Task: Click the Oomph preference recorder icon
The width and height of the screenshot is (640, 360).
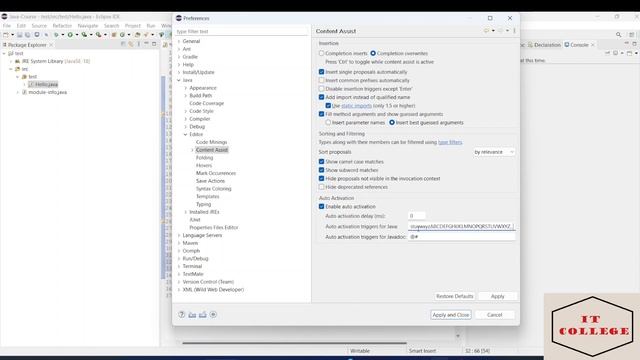Action: pyautogui.click(x=213, y=315)
